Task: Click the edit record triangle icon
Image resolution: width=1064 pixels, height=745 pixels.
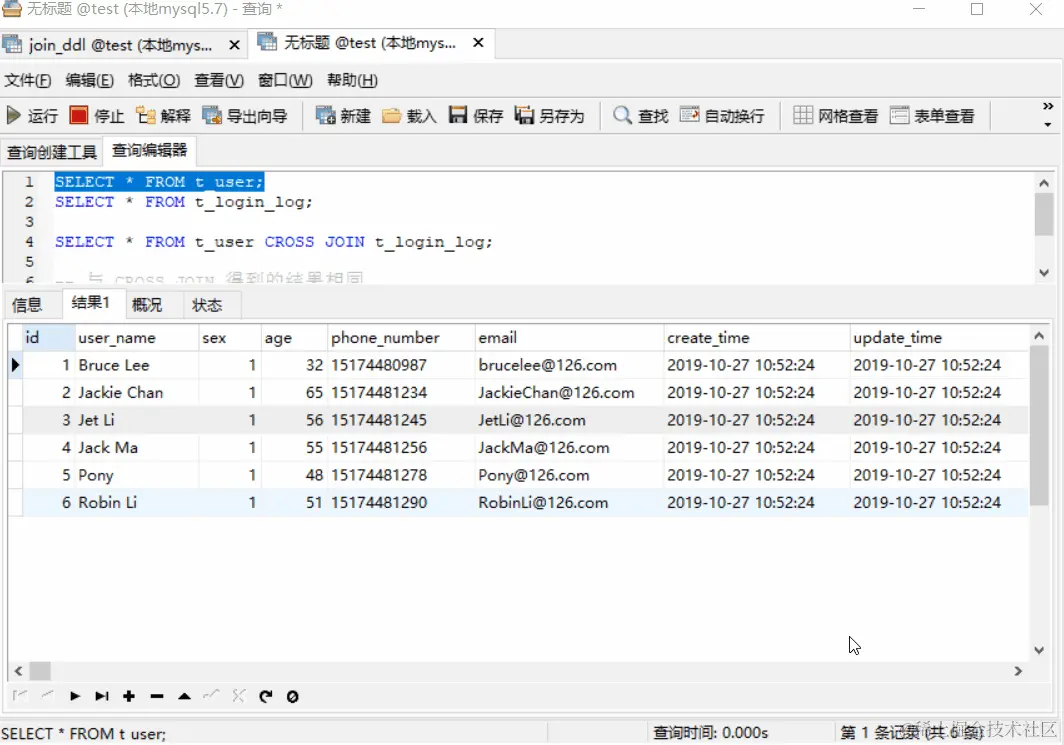Action: [184, 696]
